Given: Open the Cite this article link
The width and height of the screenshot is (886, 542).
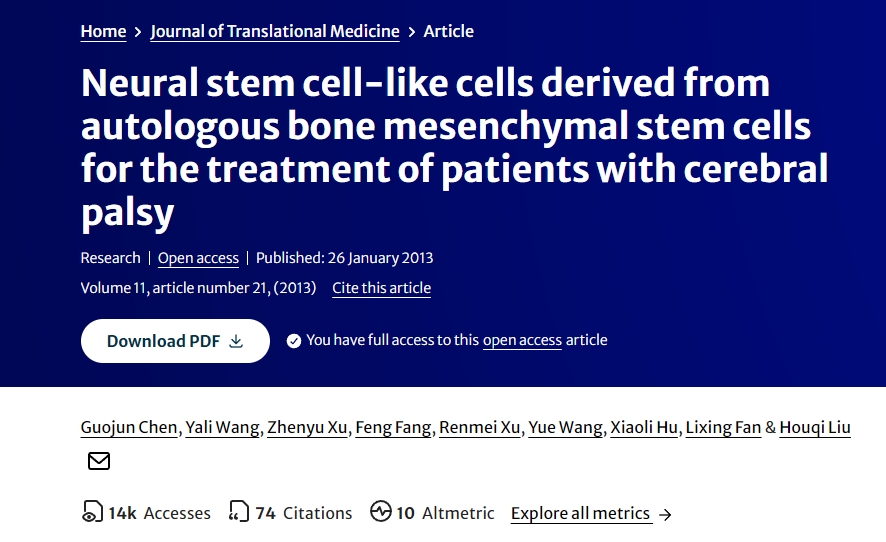Looking at the screenshot, I should (x=381, y=288).
